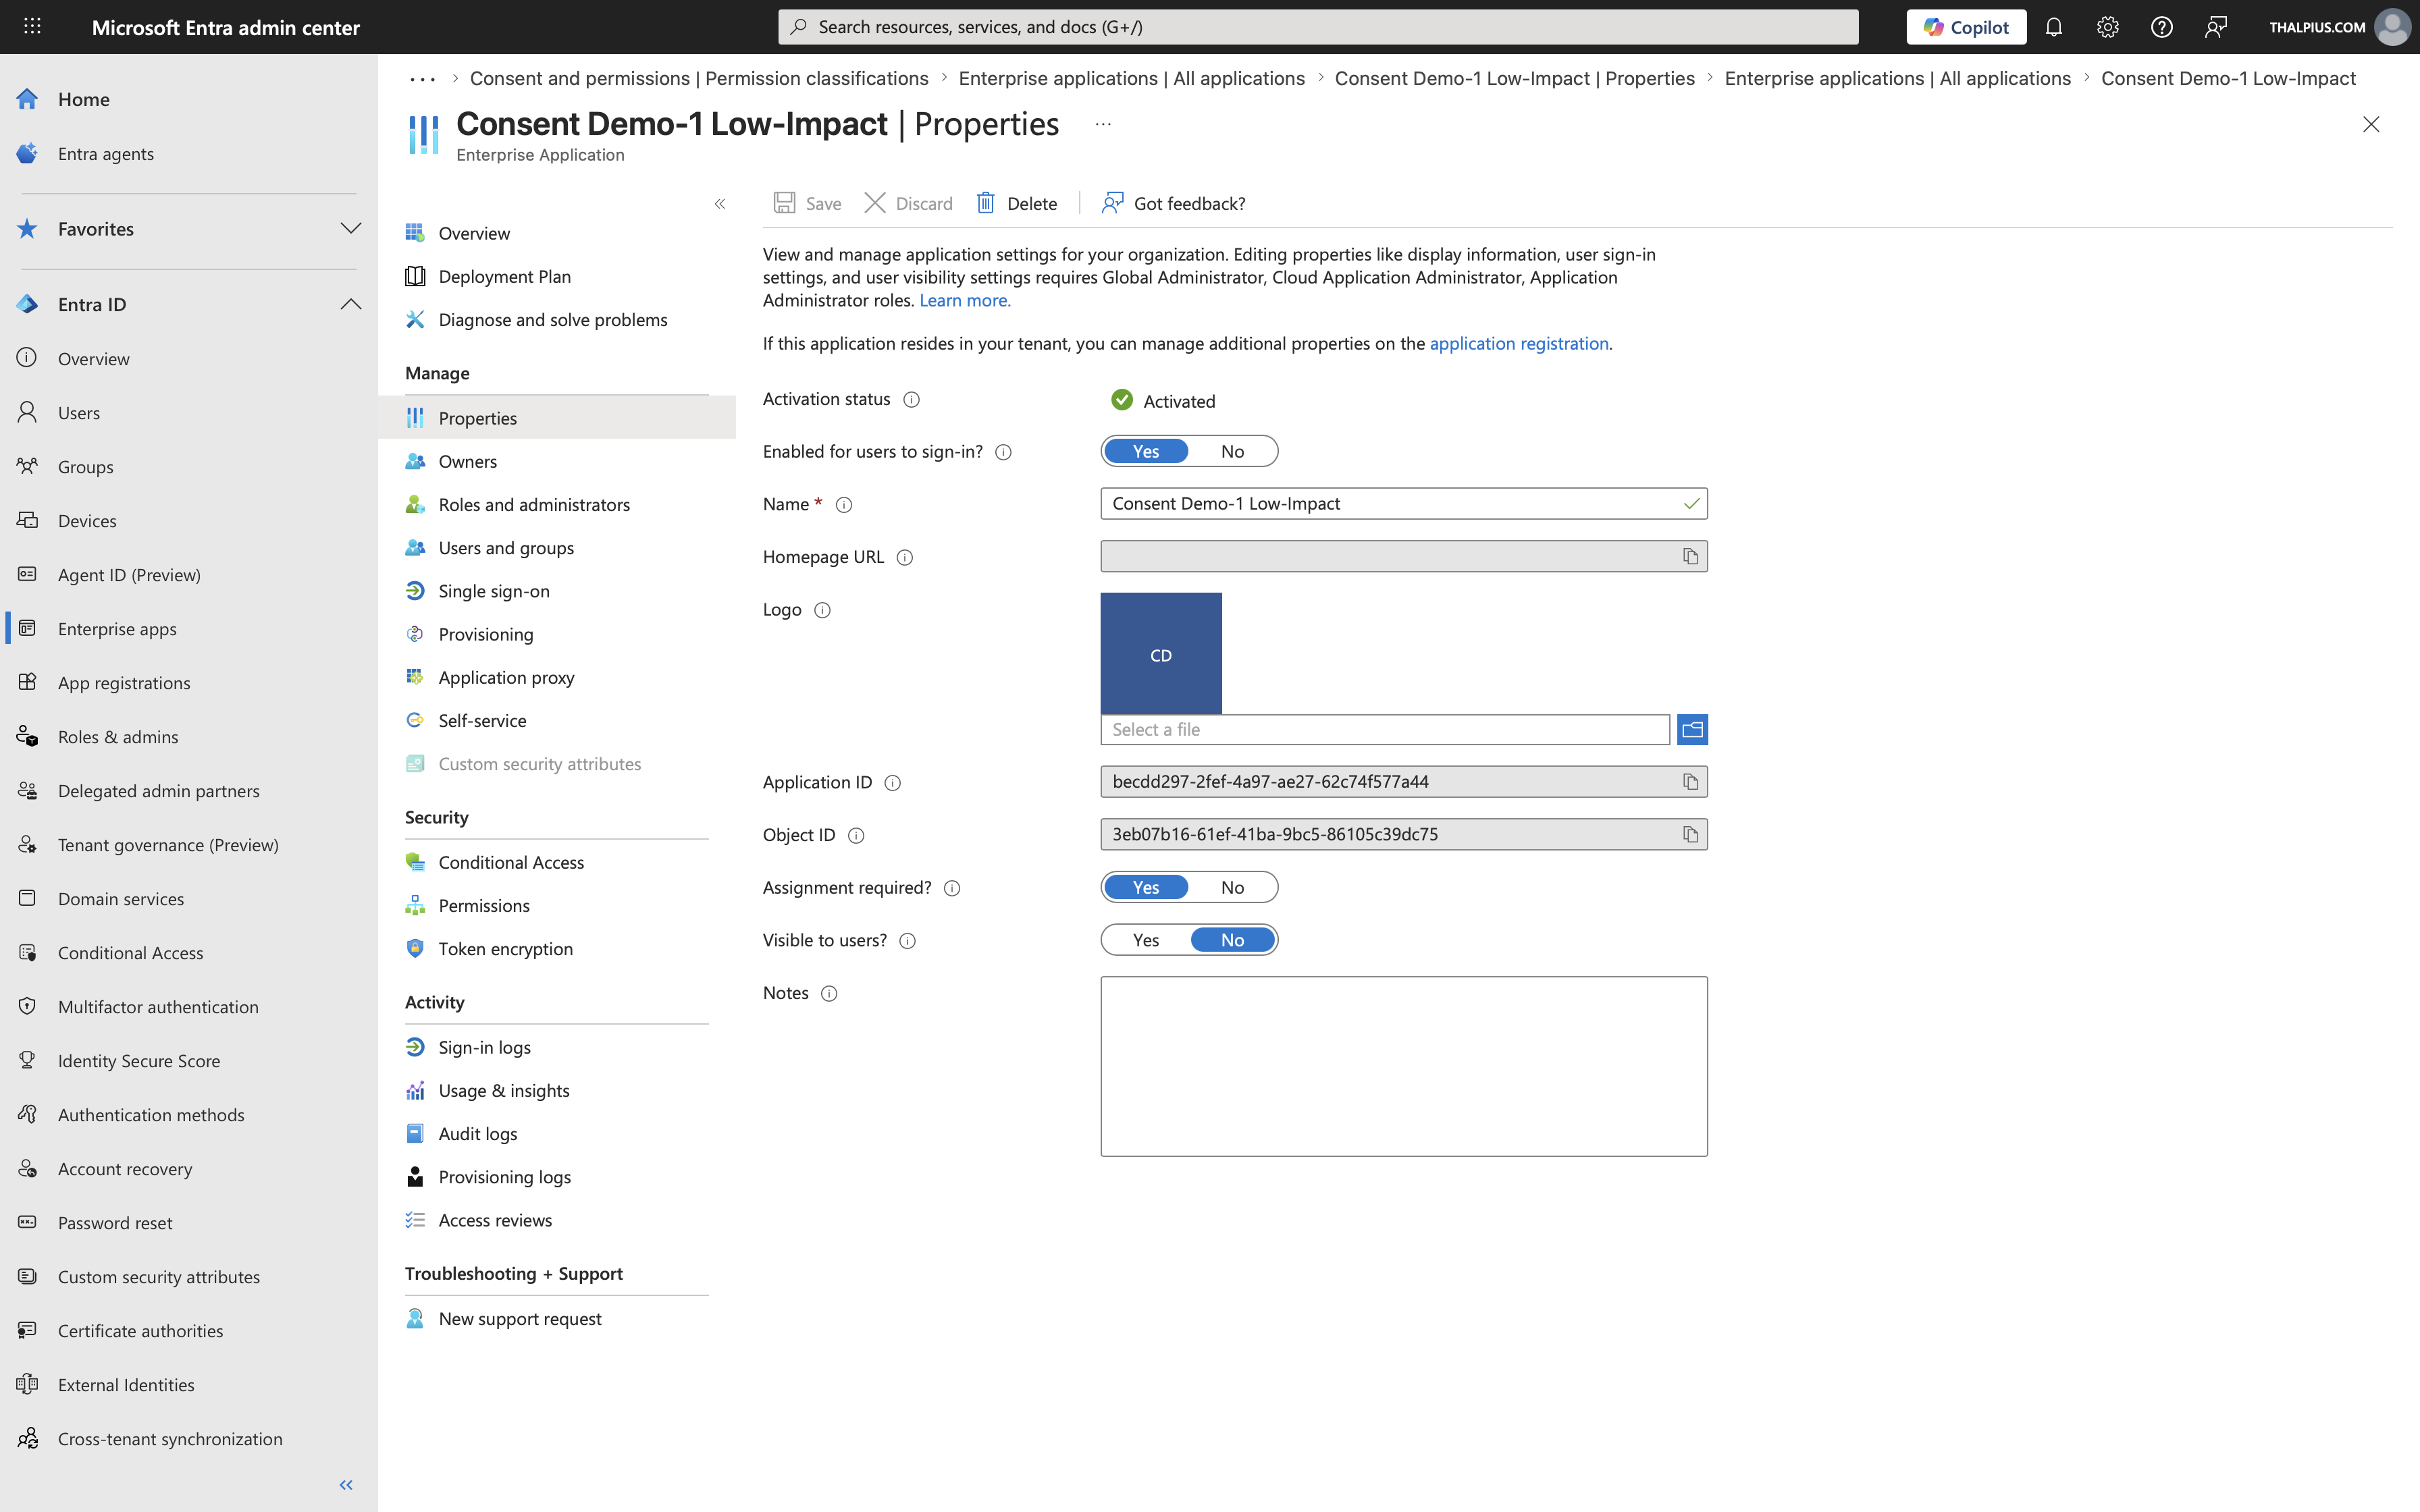Screen dimensions: 2420x1512
Task: Copy the Application ID to clipboard
Action: [1690, 782]
